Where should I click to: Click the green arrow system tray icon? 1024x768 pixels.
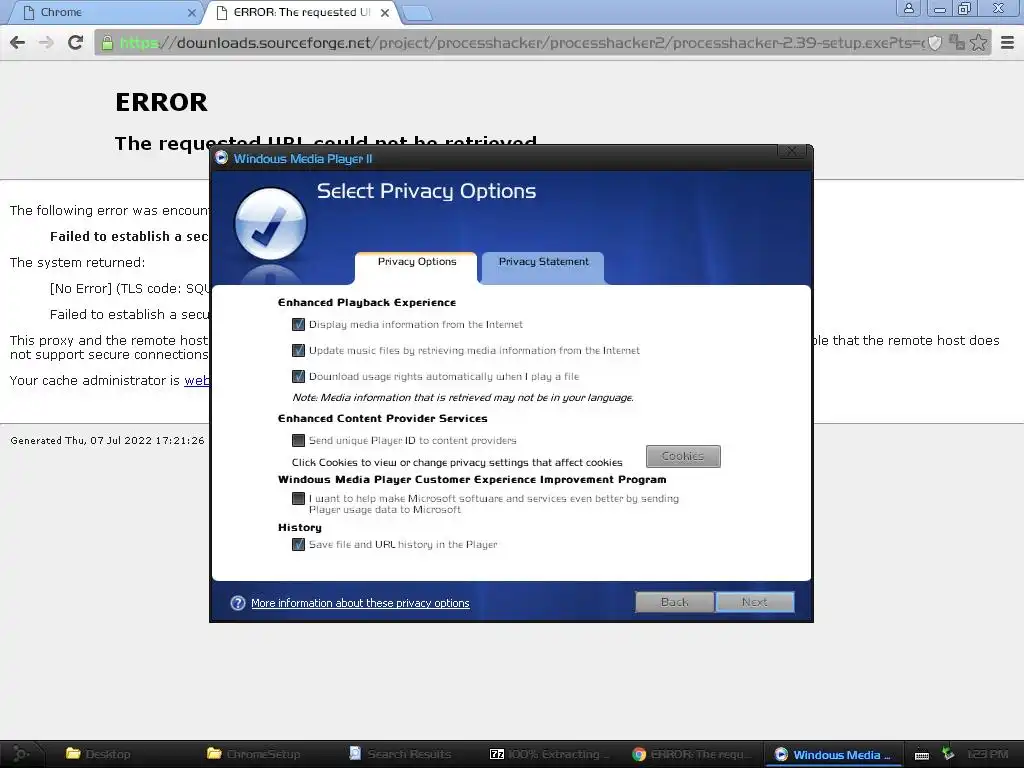(x=948, y=754)
